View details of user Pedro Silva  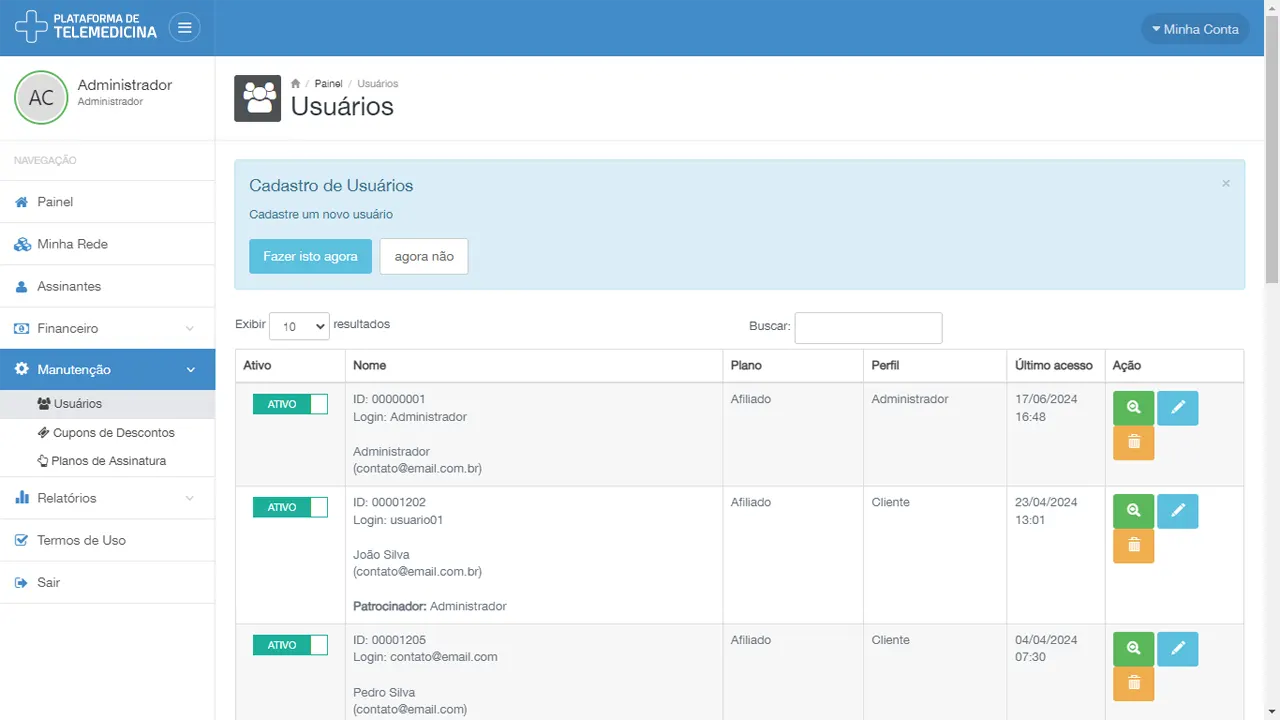point(1133,649)
